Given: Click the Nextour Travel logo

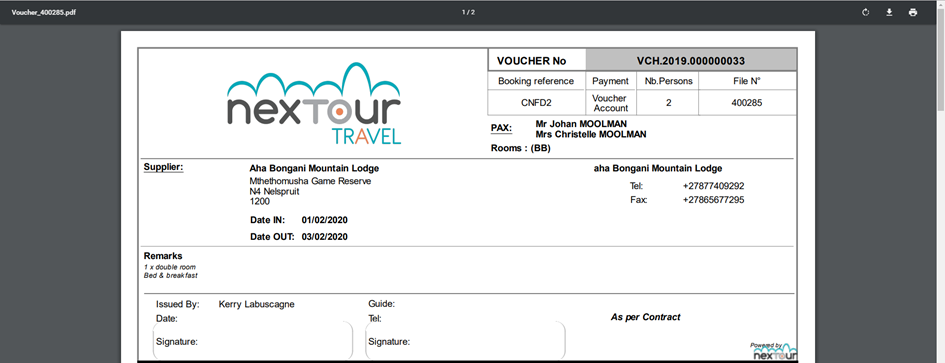Looking at the screenshot, I should 314,104.
